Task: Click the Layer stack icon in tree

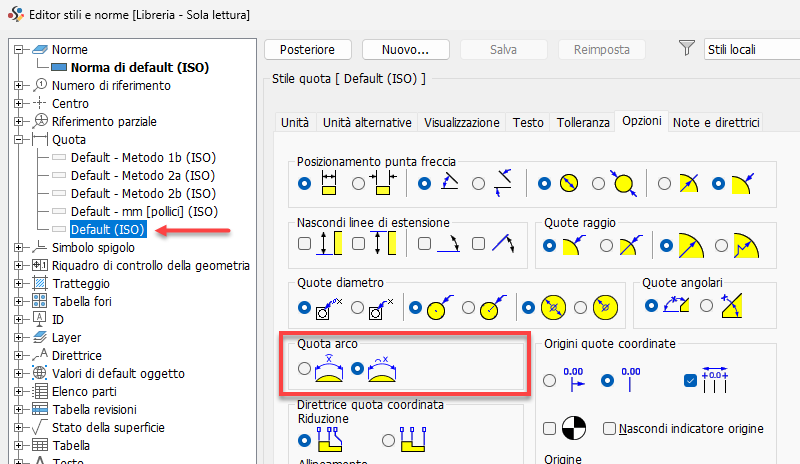Action: pos(40,337)
